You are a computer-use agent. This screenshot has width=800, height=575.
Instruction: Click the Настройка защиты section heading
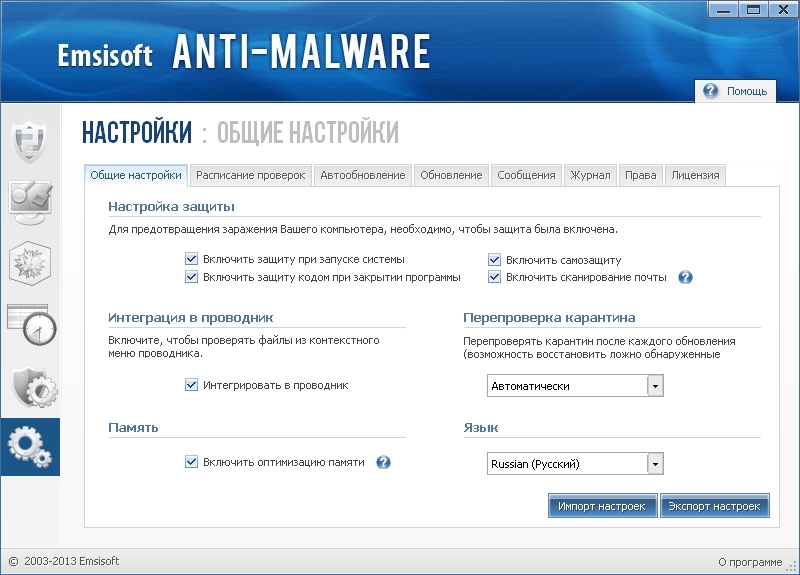point(171,207)
